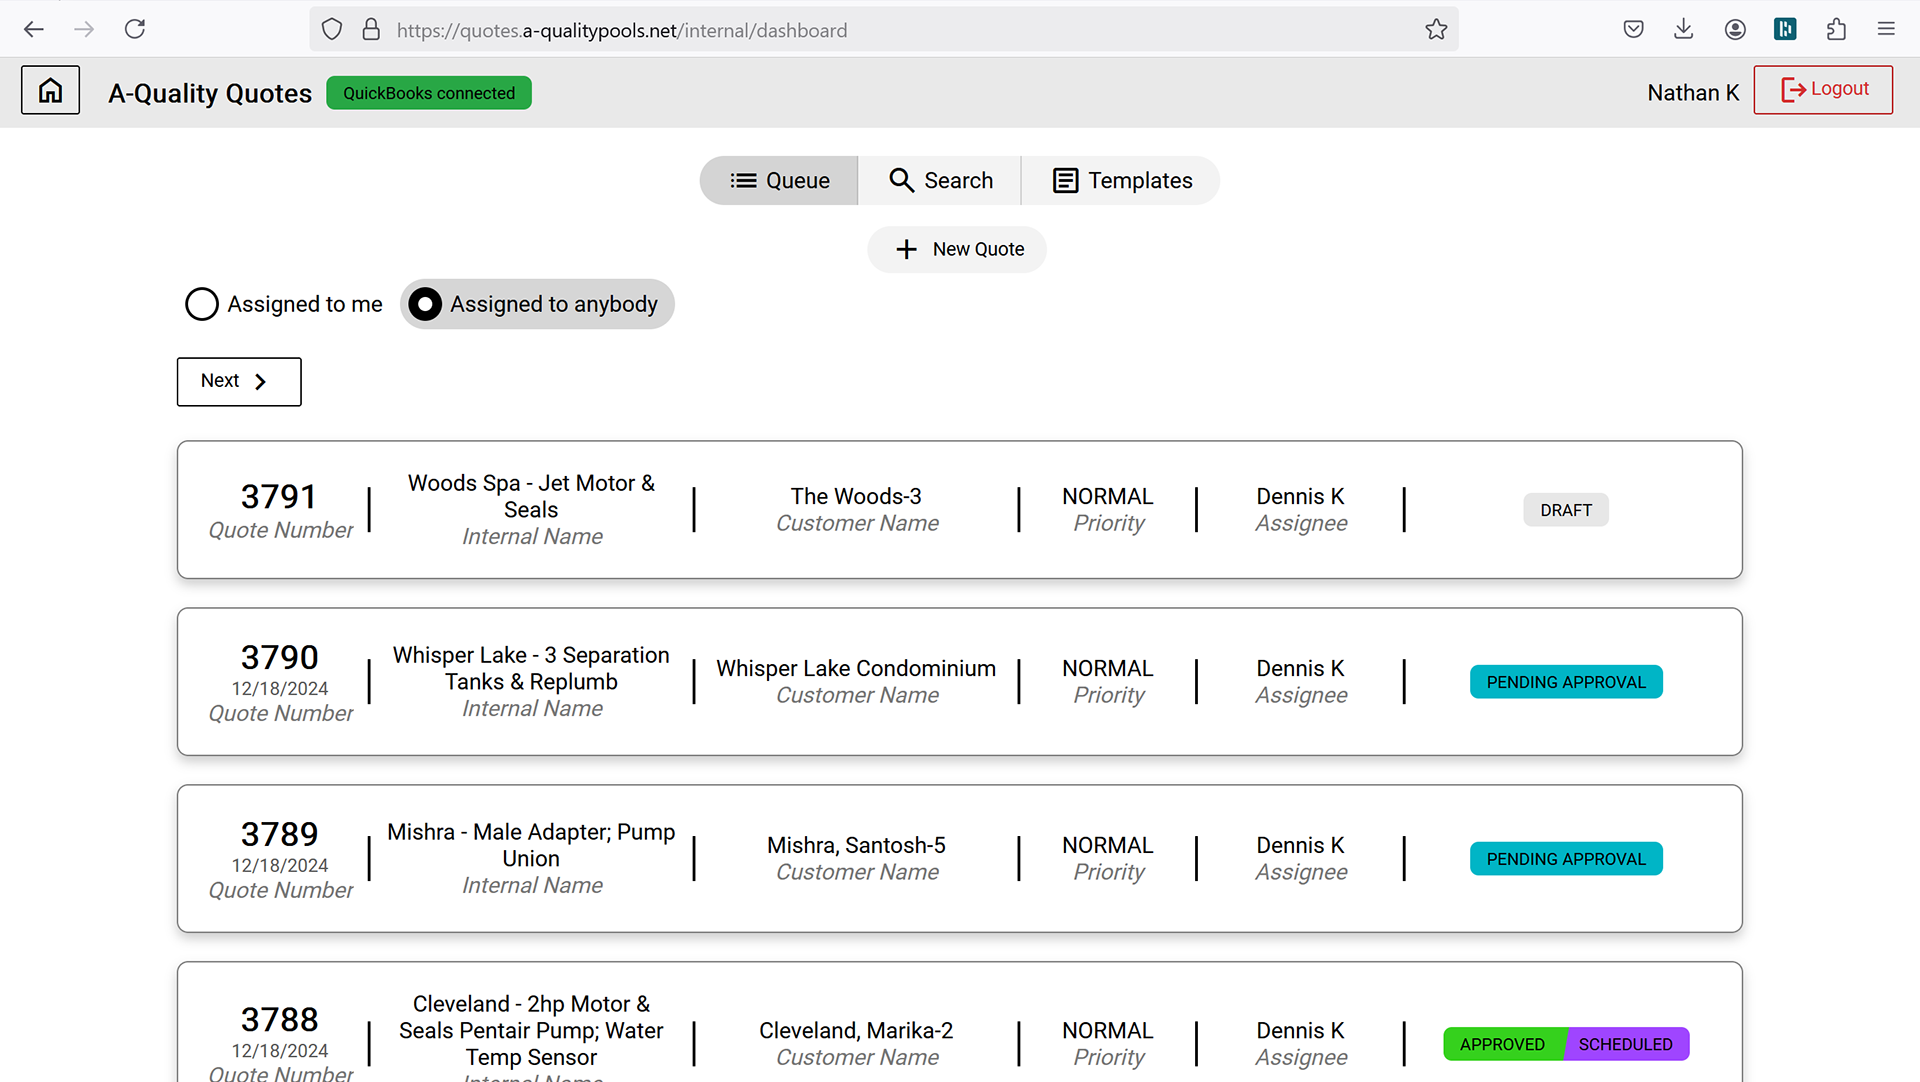
Task: Switch to the Queue tab
Action: (x=779, y=181)
